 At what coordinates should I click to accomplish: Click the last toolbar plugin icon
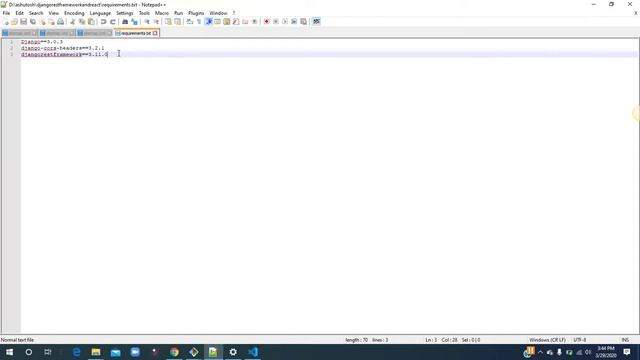[x=316, y=22]
